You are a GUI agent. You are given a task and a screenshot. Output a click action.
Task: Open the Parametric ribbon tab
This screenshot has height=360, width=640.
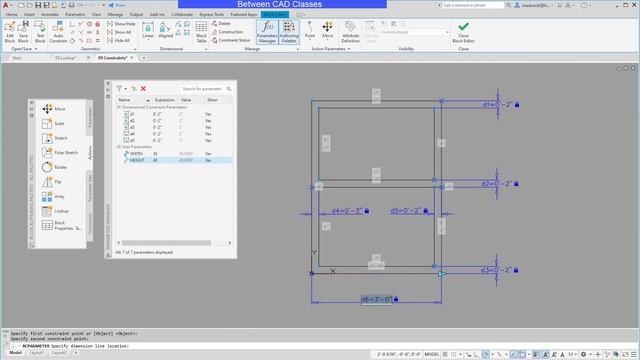tap(75, 14)
